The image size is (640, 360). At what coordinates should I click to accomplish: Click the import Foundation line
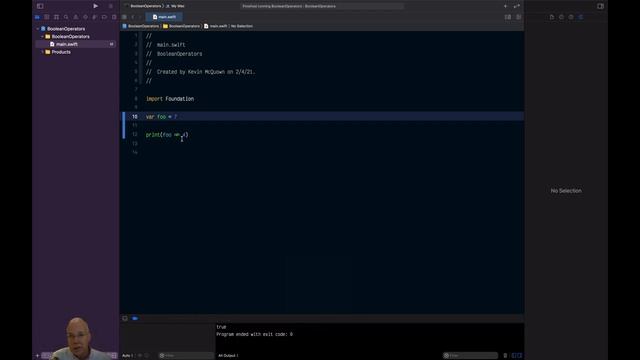(170, 99)
